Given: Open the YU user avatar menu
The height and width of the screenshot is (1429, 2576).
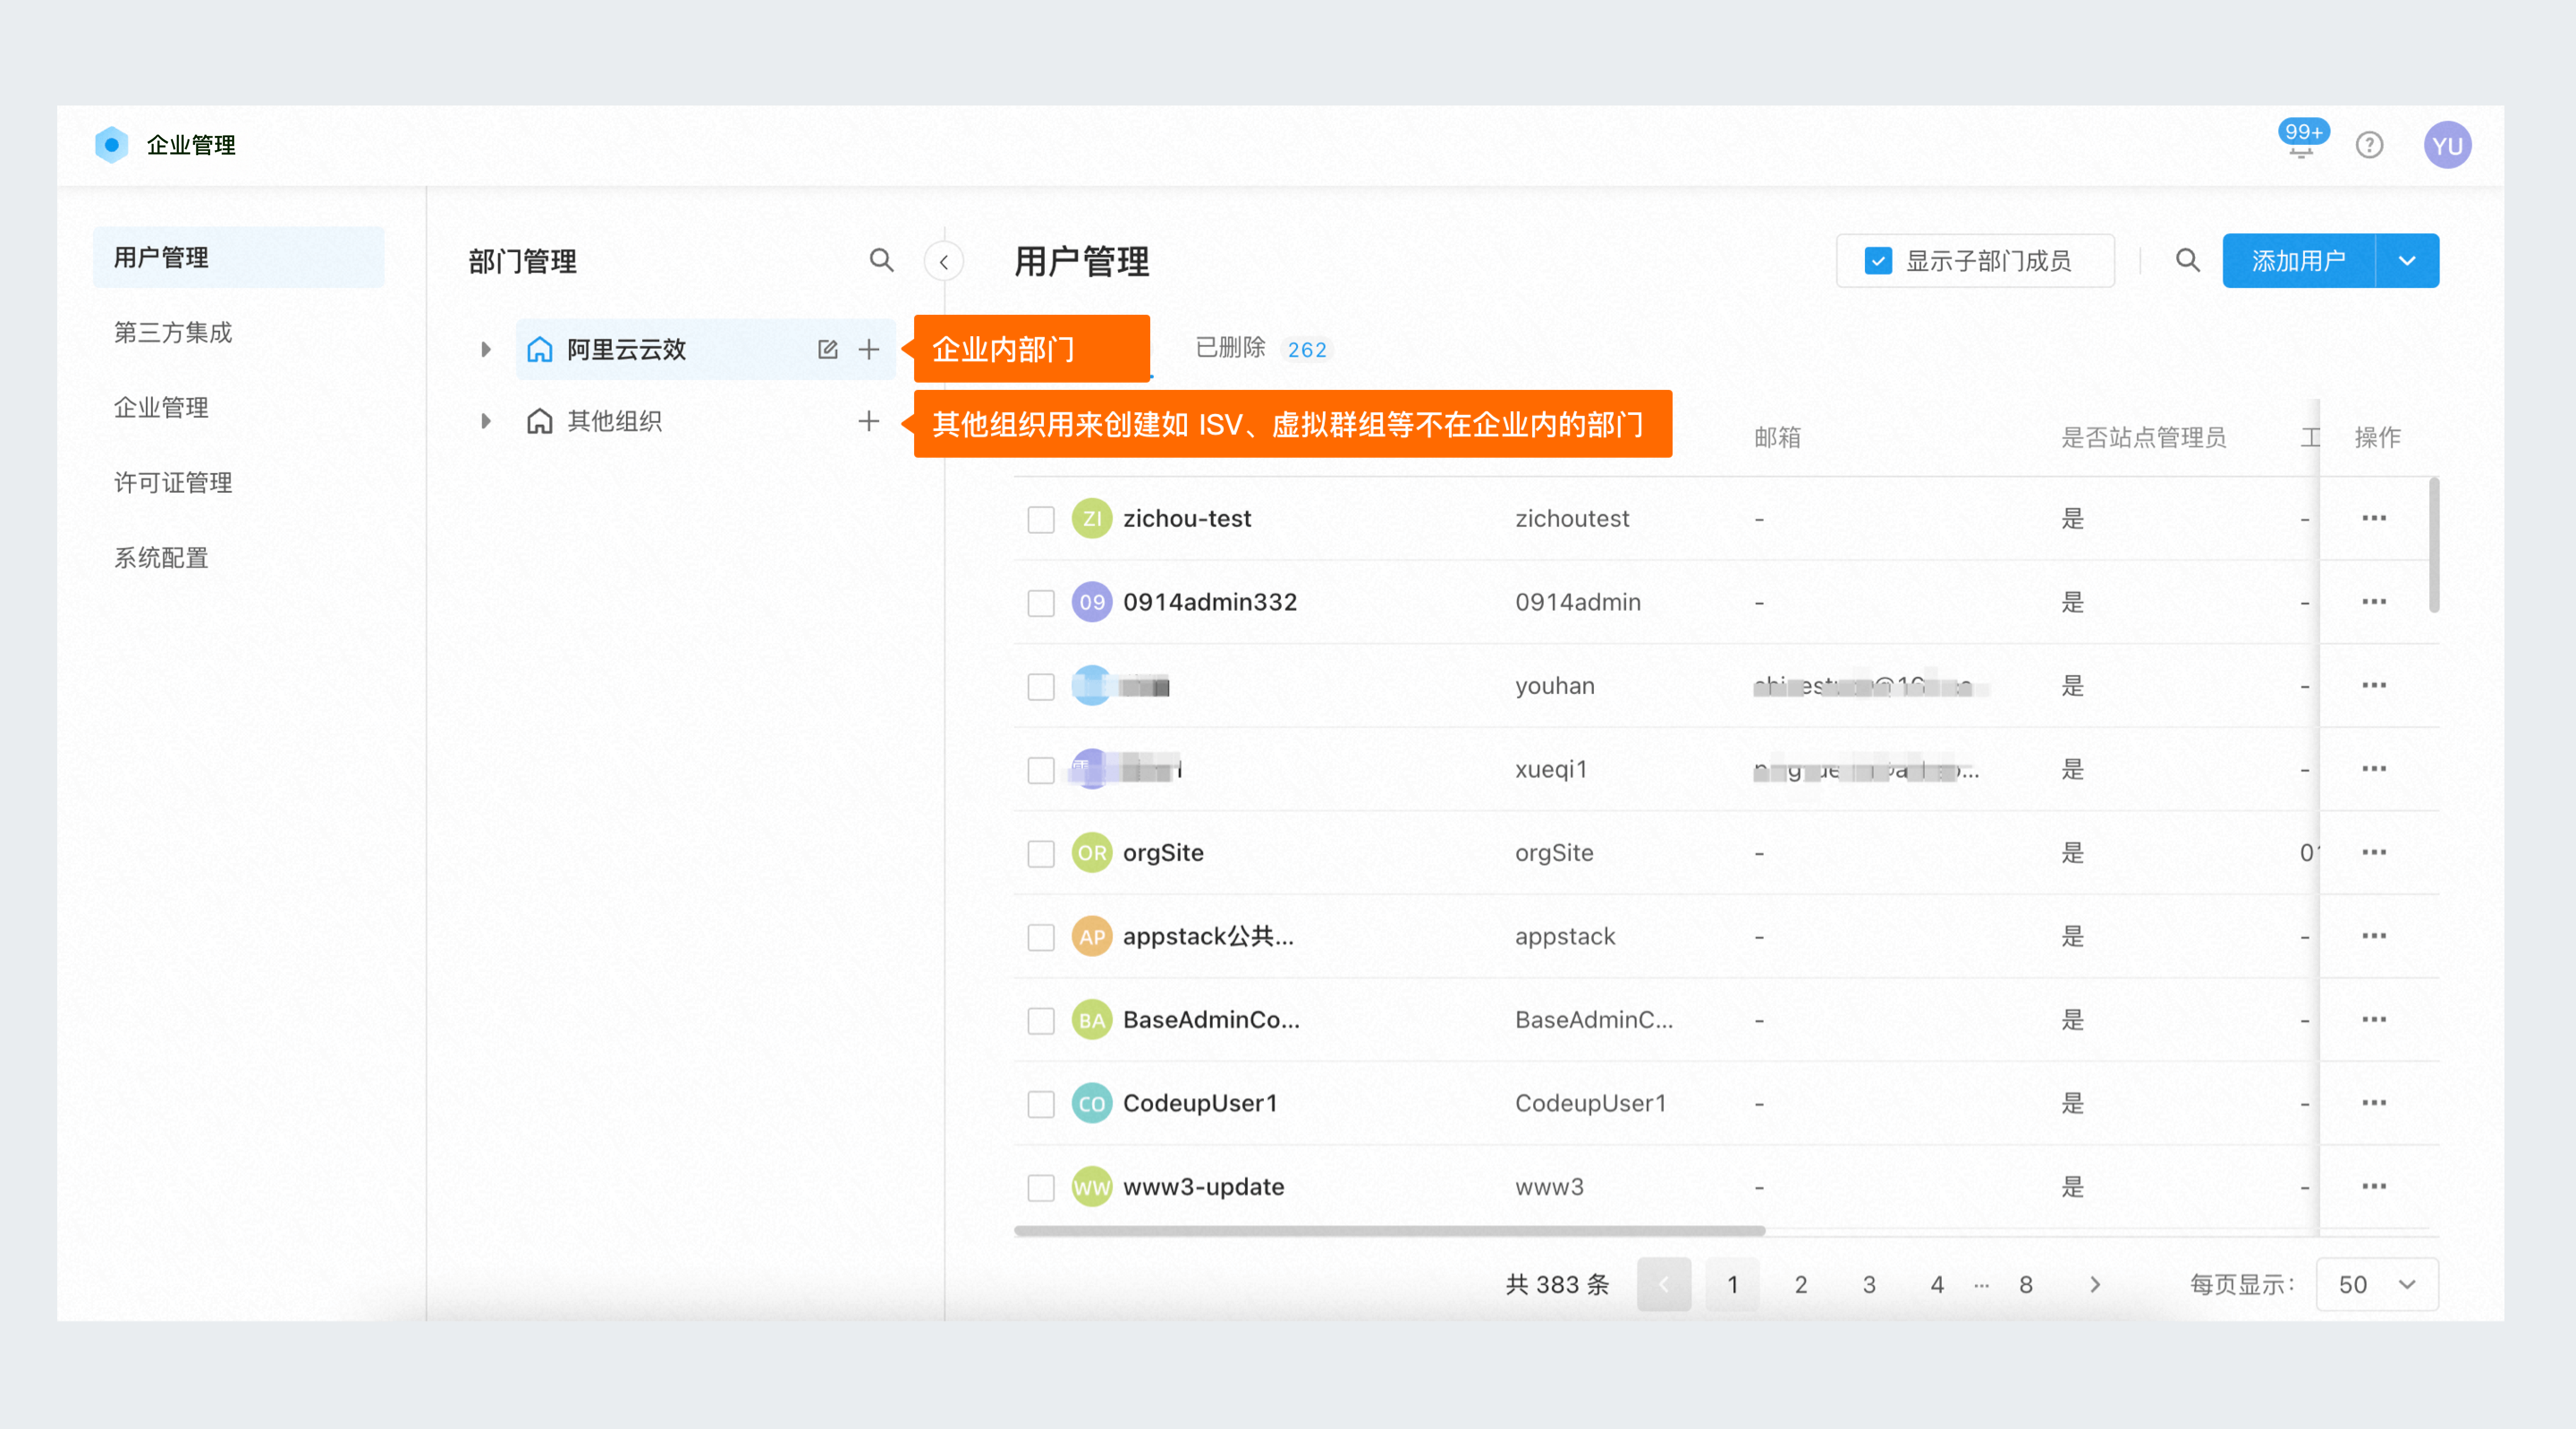Looking at the screenshot, I should pos(2447,145).
